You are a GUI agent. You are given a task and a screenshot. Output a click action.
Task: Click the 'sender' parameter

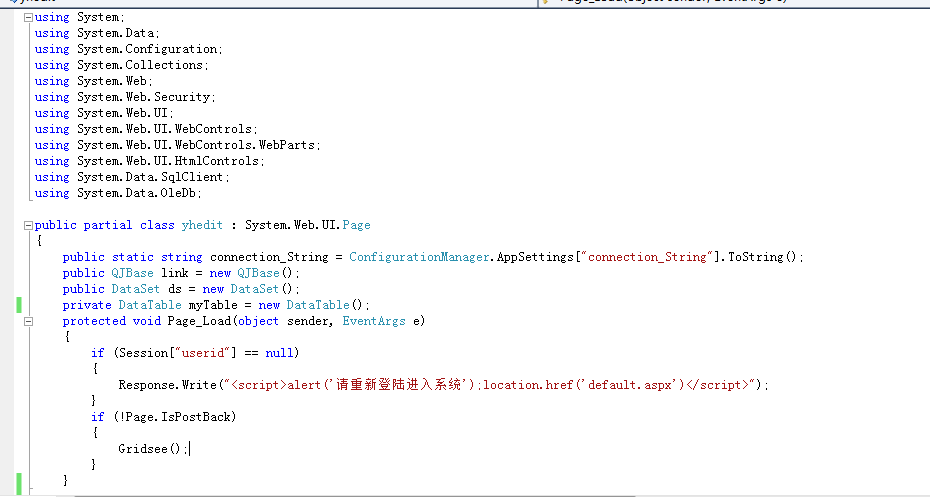(x=308, y=321)
